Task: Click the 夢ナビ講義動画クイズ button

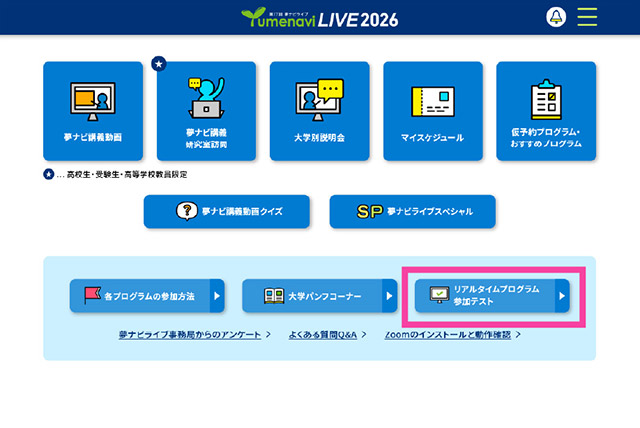Action: [227, 211]
